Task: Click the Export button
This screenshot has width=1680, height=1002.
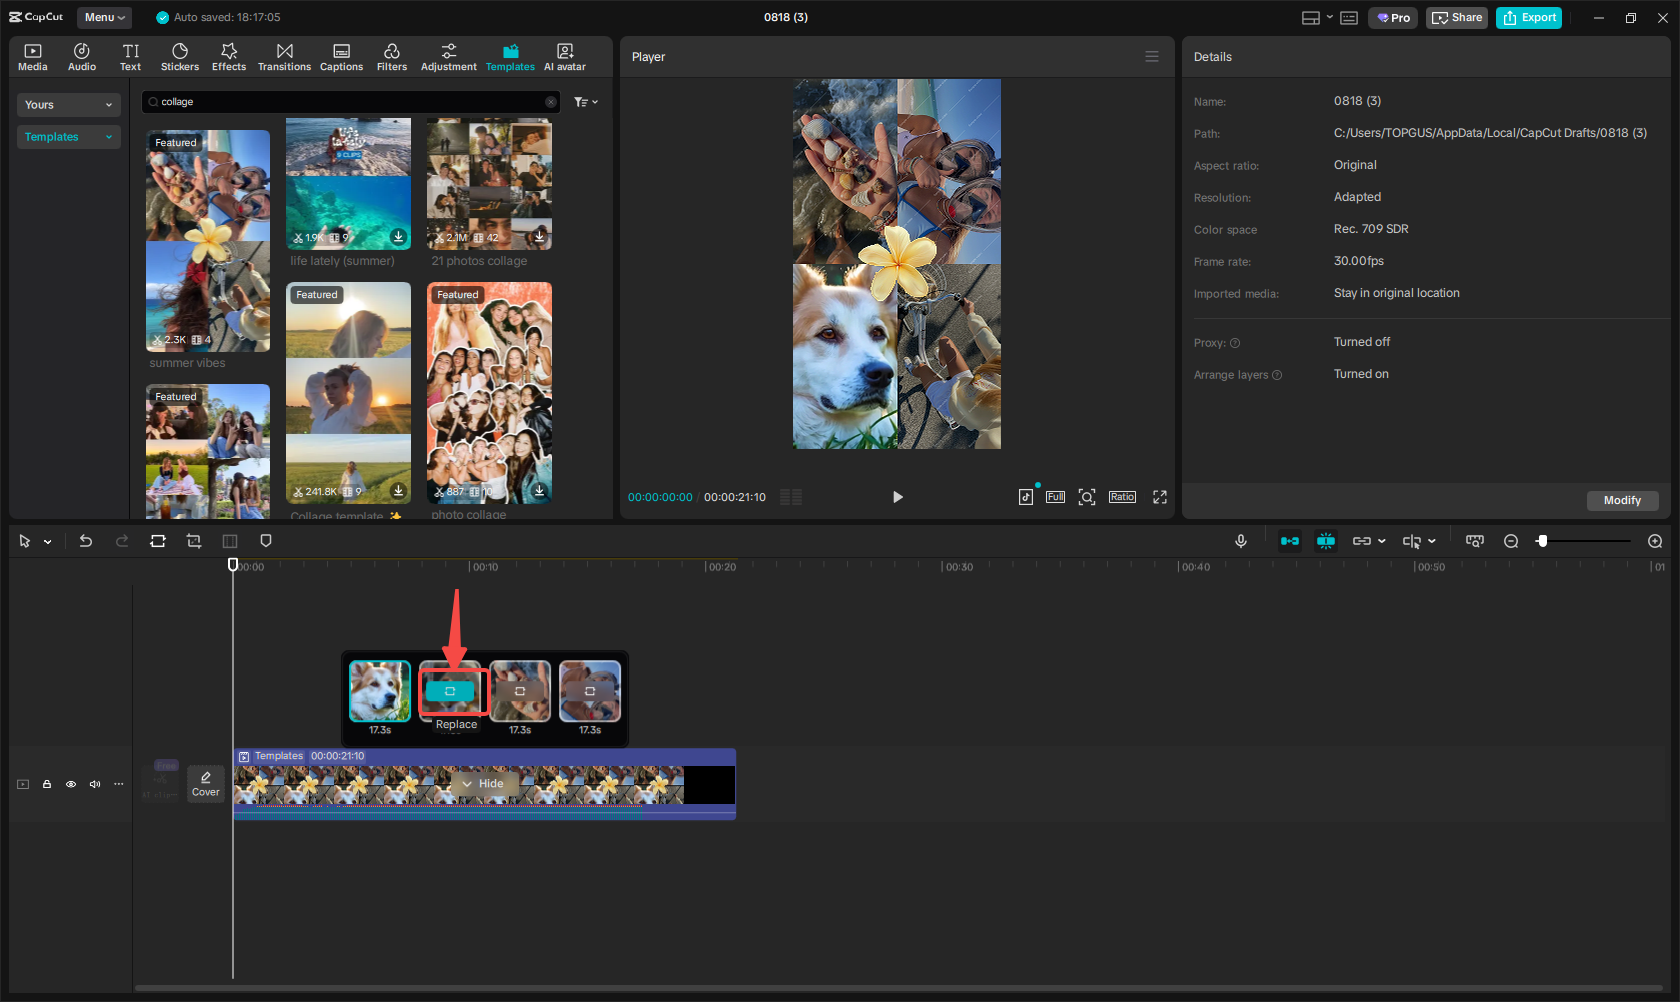Action: 1528,17
